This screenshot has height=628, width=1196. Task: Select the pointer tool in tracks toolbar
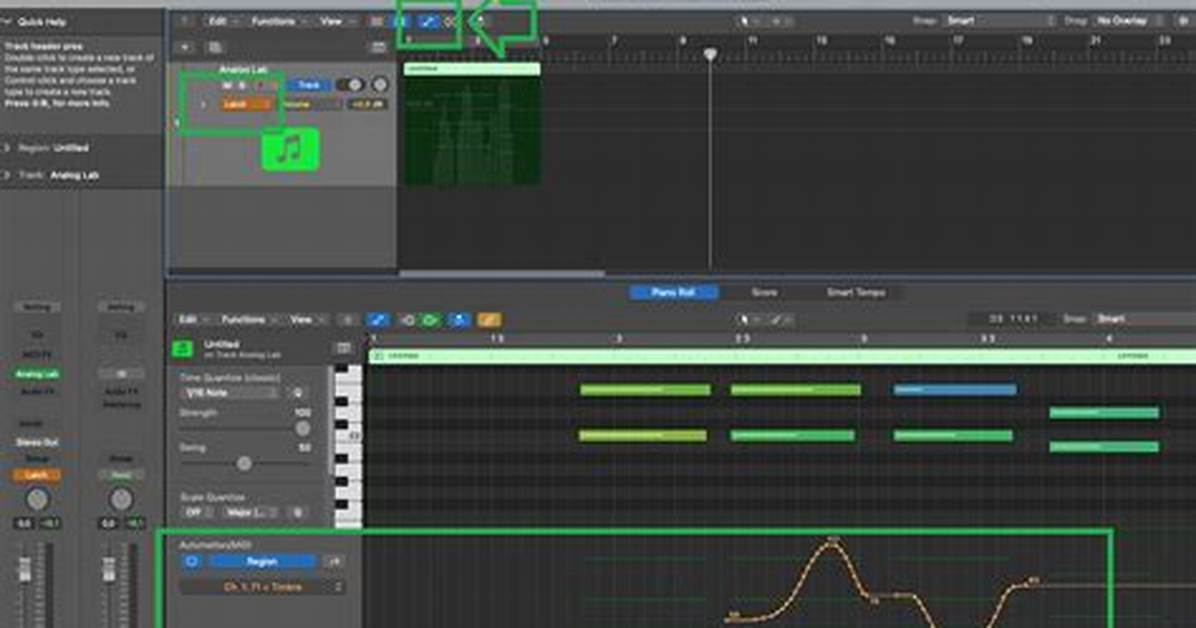pos(748,21)
